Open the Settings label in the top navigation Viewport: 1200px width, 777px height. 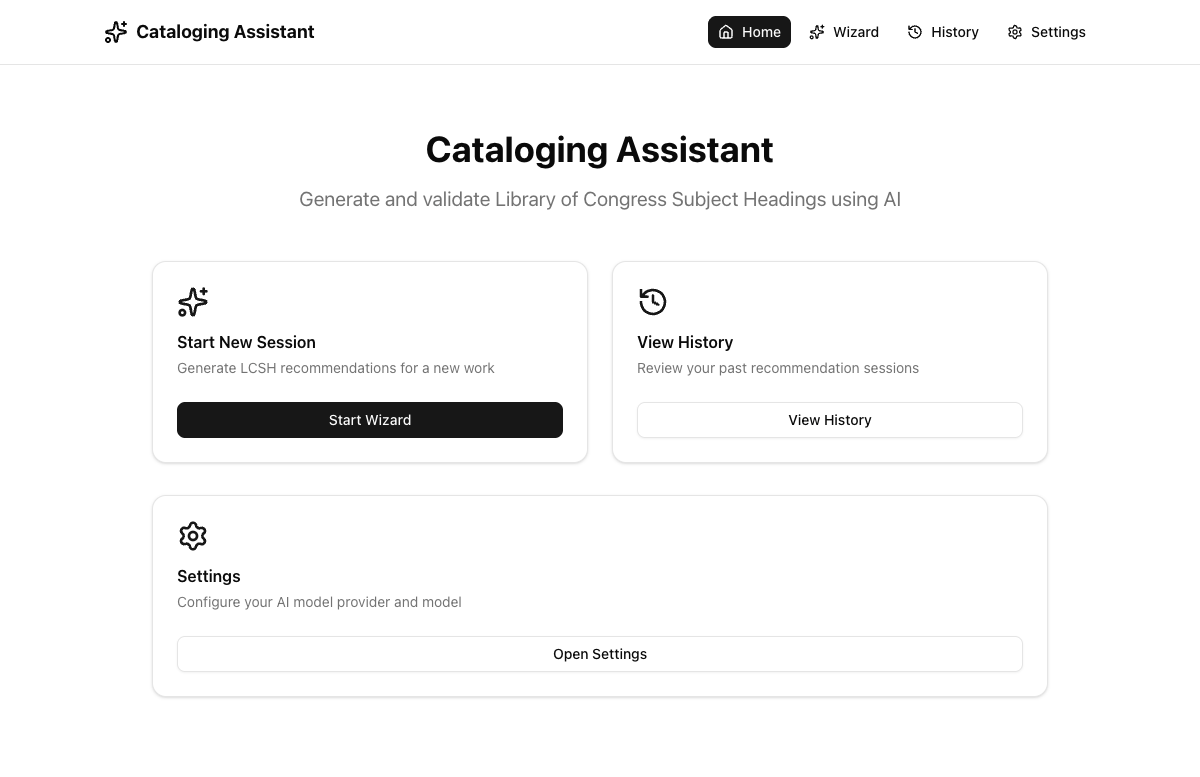click(1058, 32)
